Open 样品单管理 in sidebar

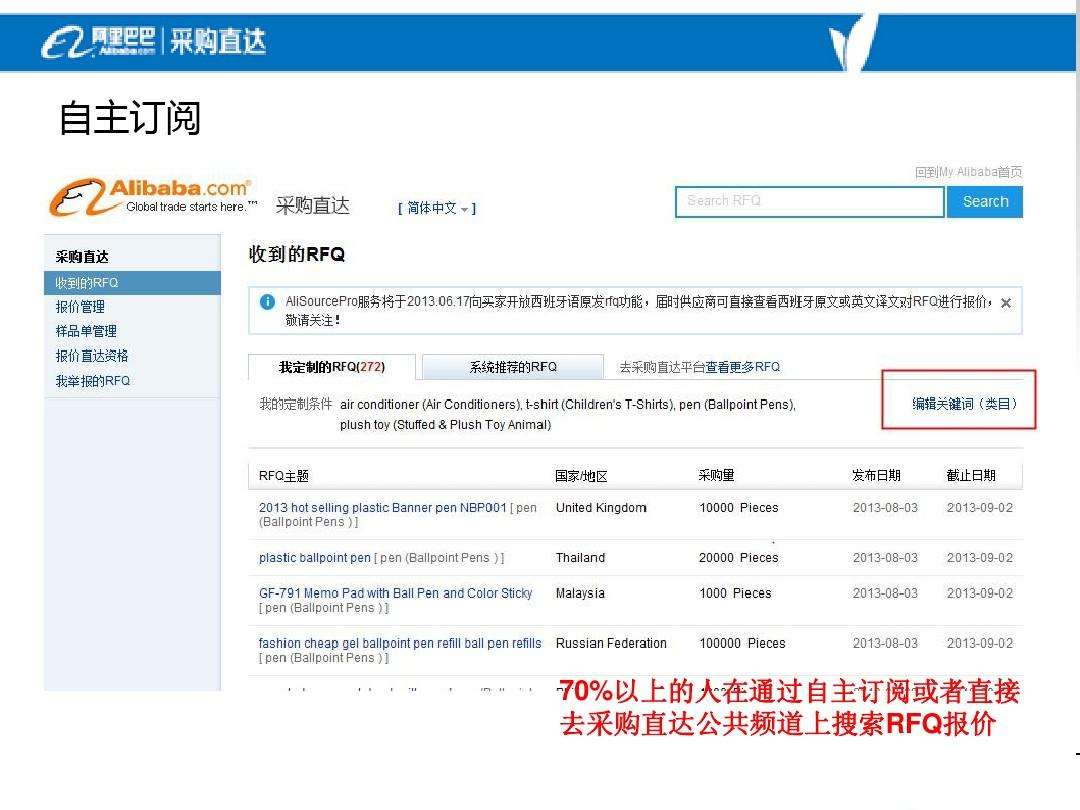pyautogui.click(x=86, y=331)
